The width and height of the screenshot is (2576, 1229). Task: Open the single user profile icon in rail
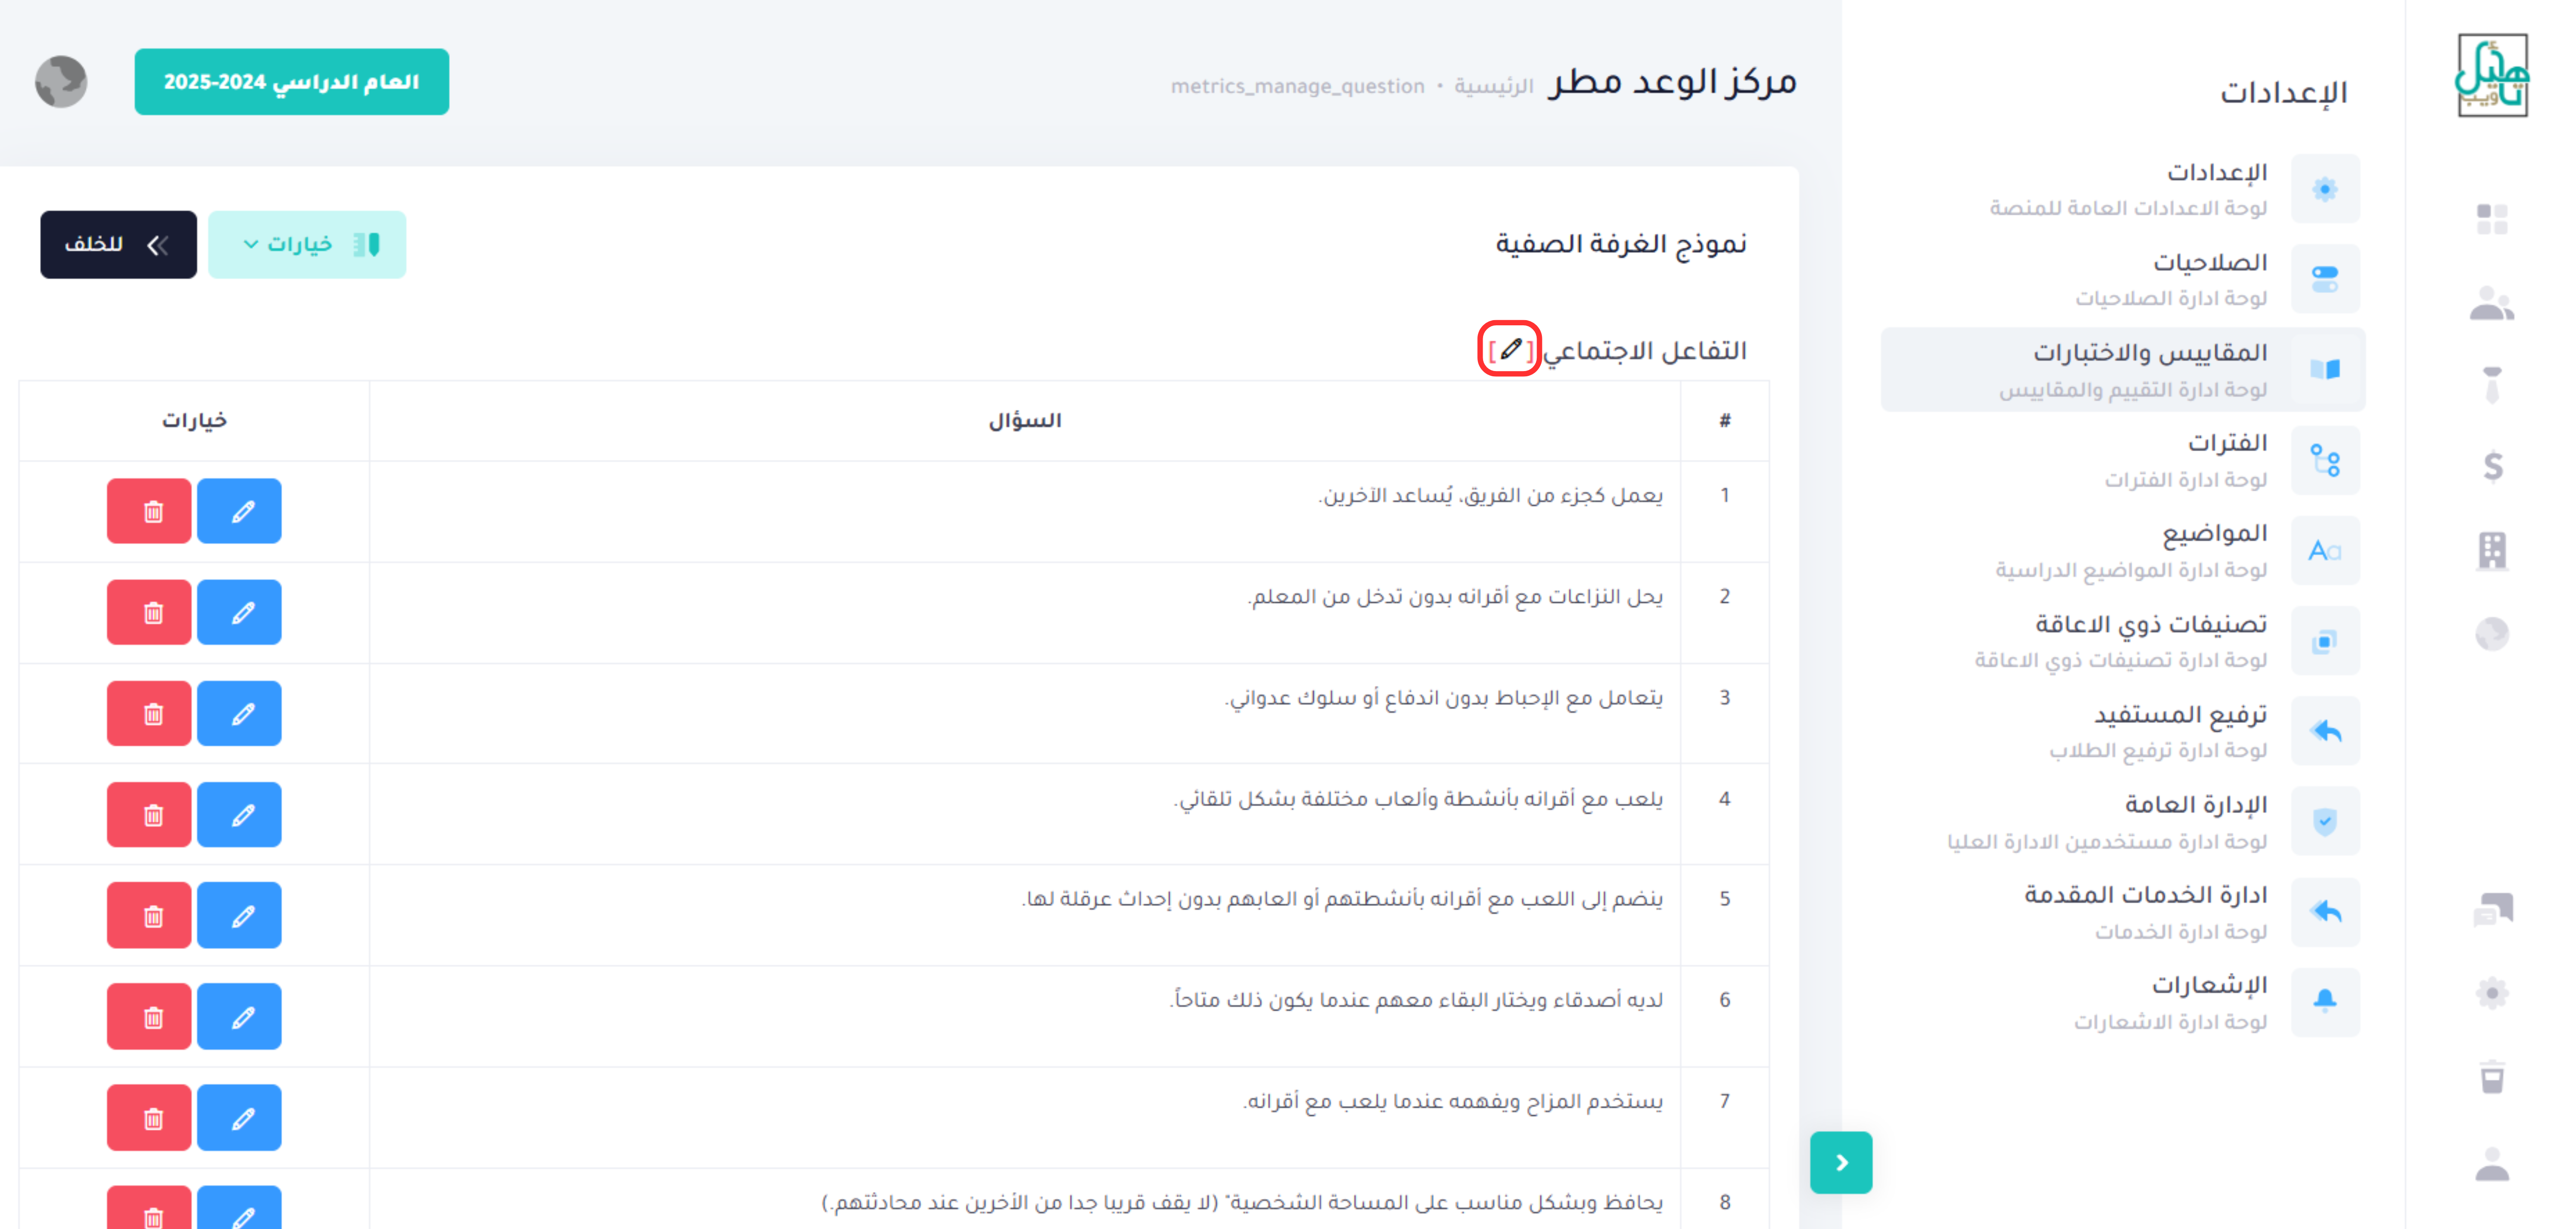[x=2492, y=1164]
